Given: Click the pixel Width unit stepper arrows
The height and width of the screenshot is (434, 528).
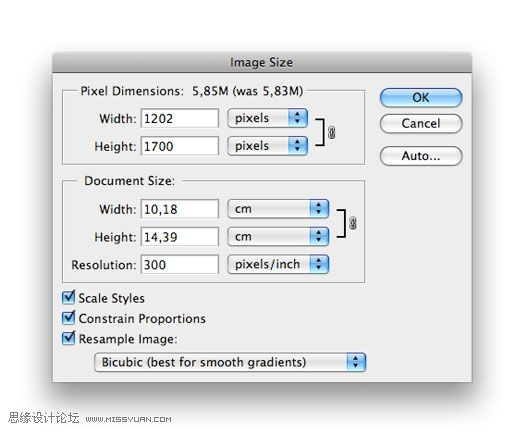Looking at the screenshot, I should tap(298, 118).
